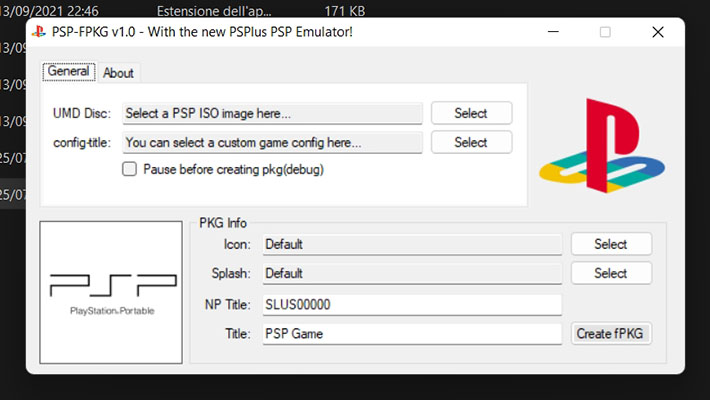Select a config-title file
Image resolution: width=710 pixels, height=400 pixels.
pyautogui.click(x=471, y=142)
